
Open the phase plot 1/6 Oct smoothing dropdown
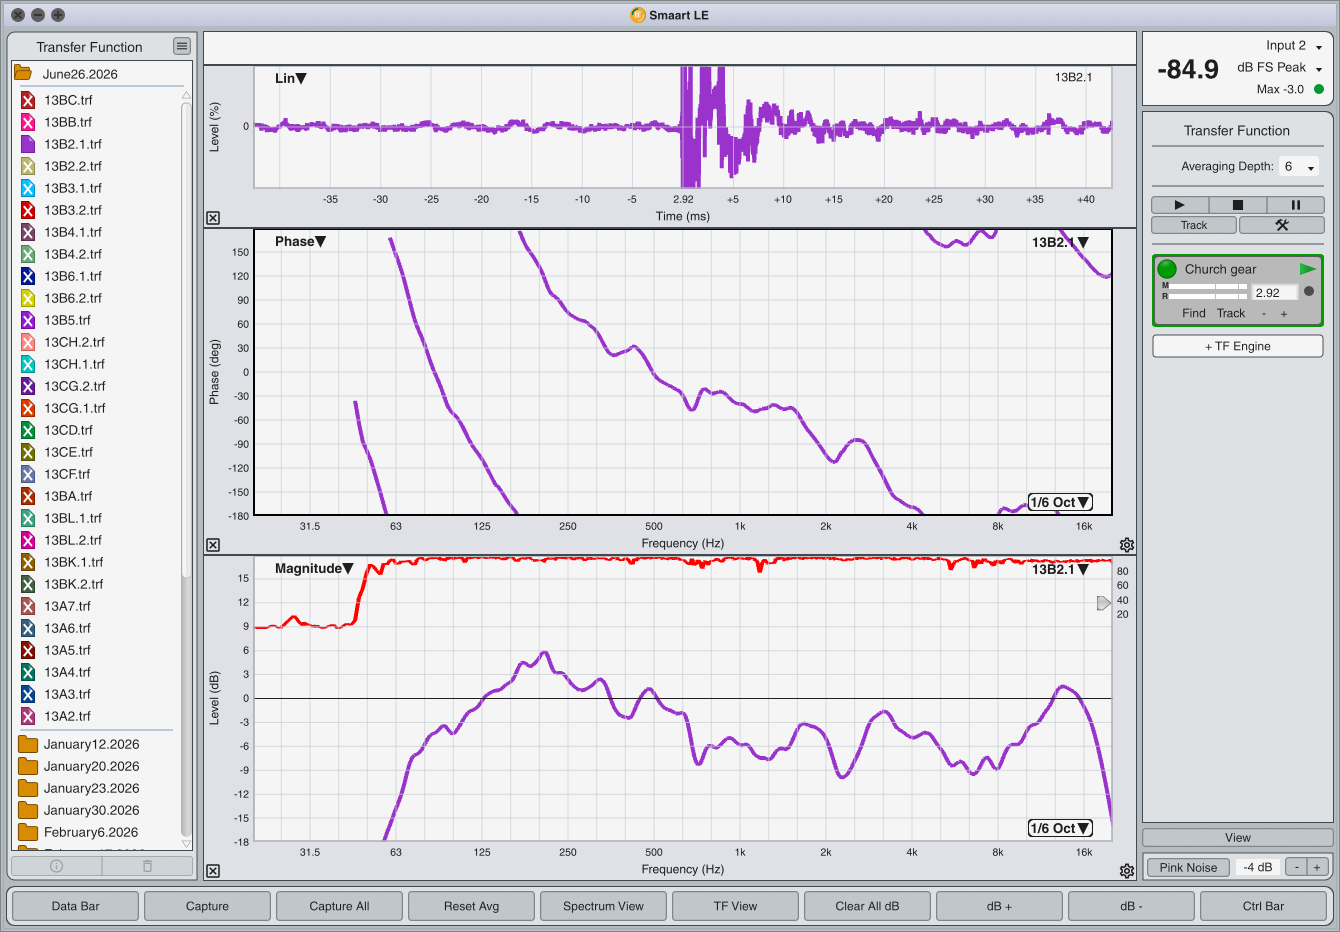[x=1060, y=503]
